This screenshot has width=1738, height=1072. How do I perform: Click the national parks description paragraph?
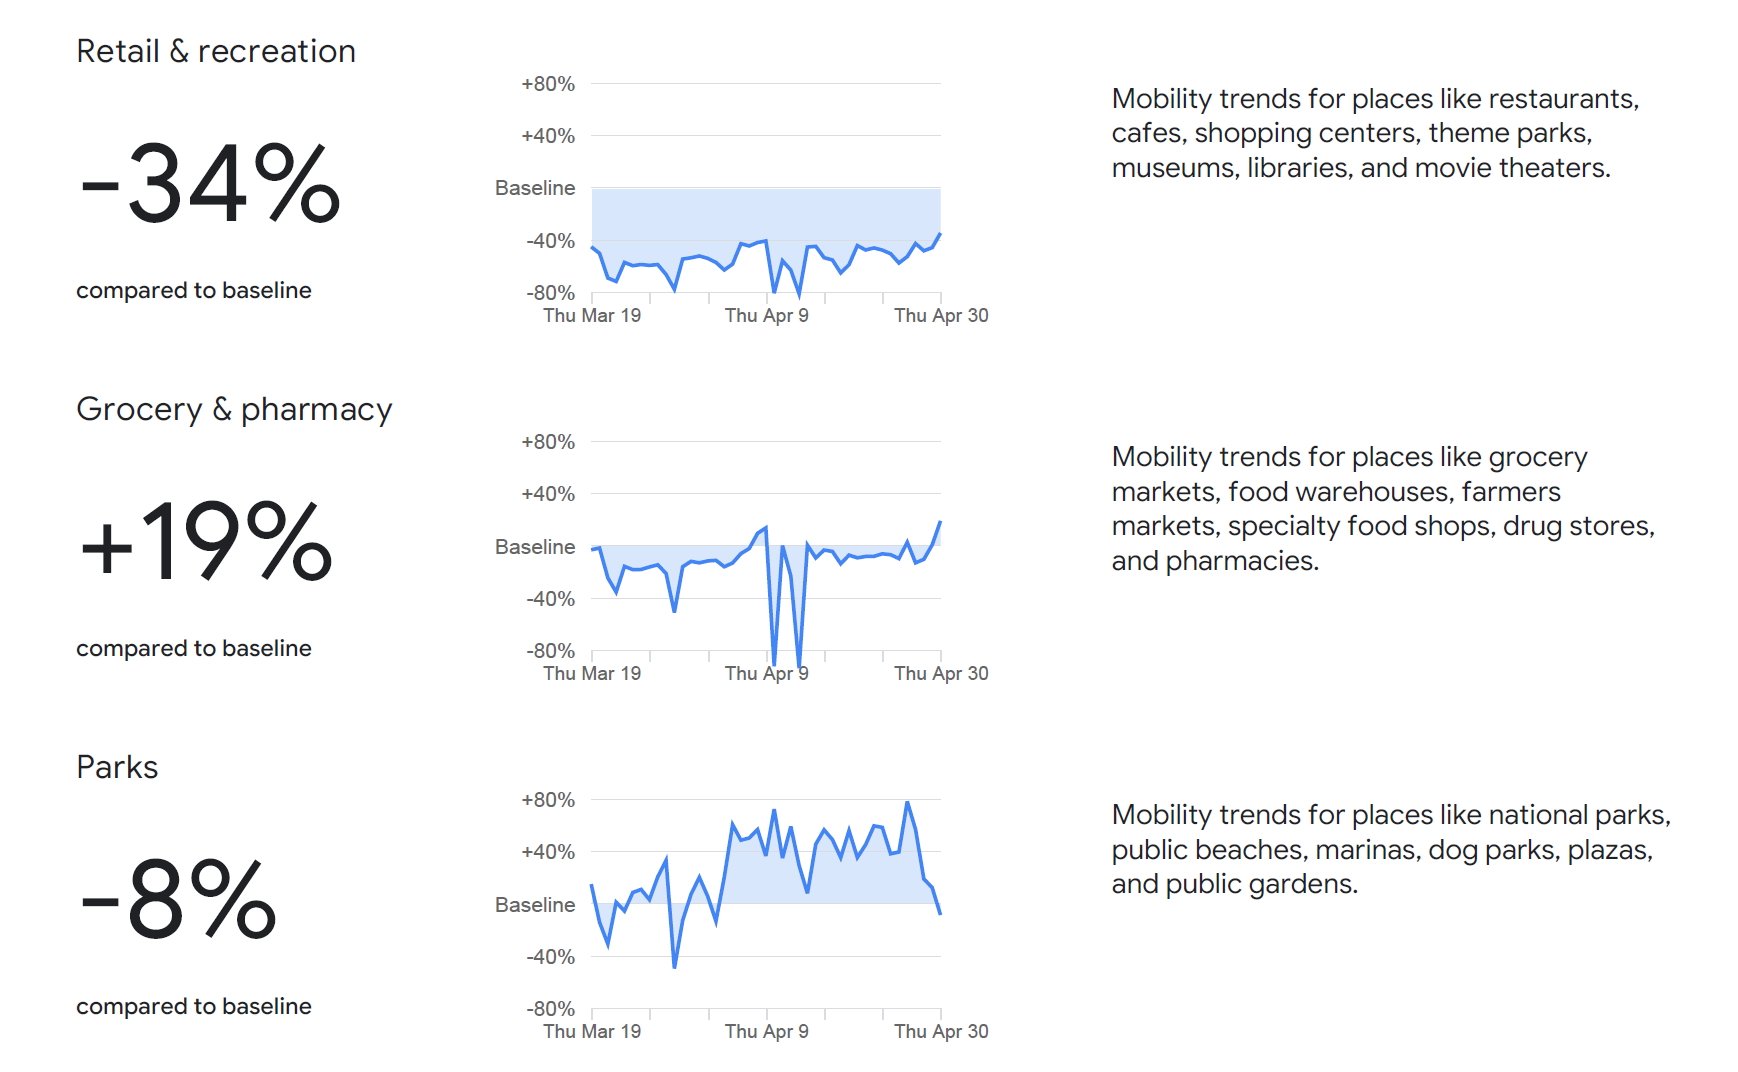pos(1390,849)
